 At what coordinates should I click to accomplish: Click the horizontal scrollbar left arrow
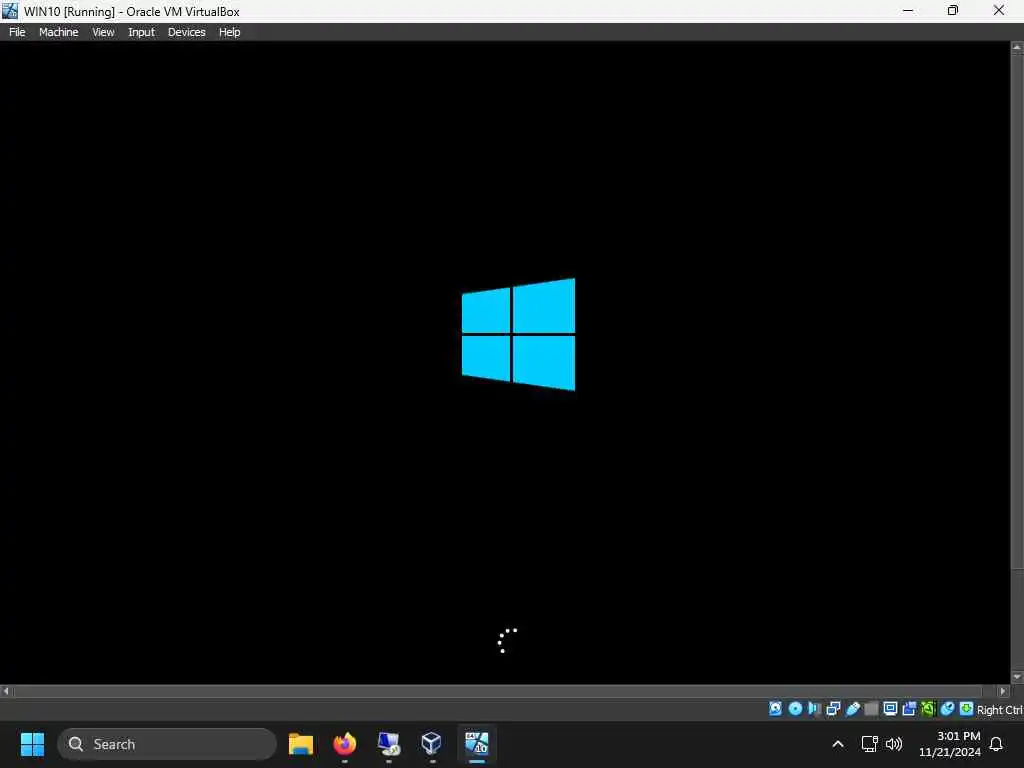[x=6, y=691]
